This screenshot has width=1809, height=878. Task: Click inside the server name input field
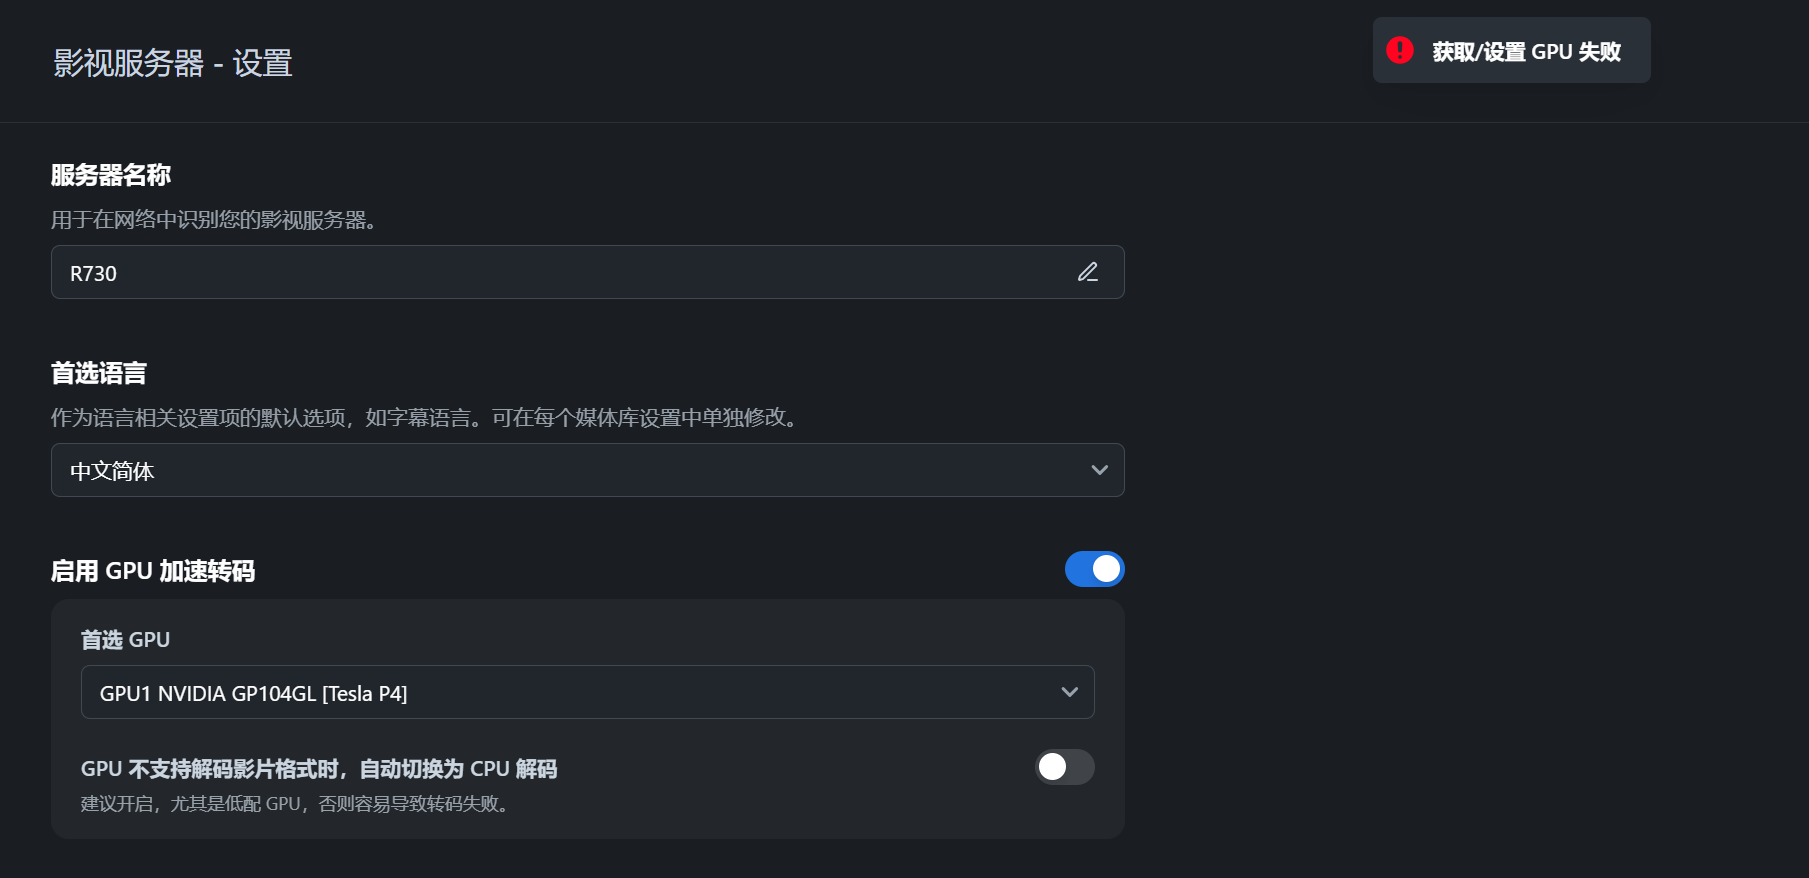point(500,272)
